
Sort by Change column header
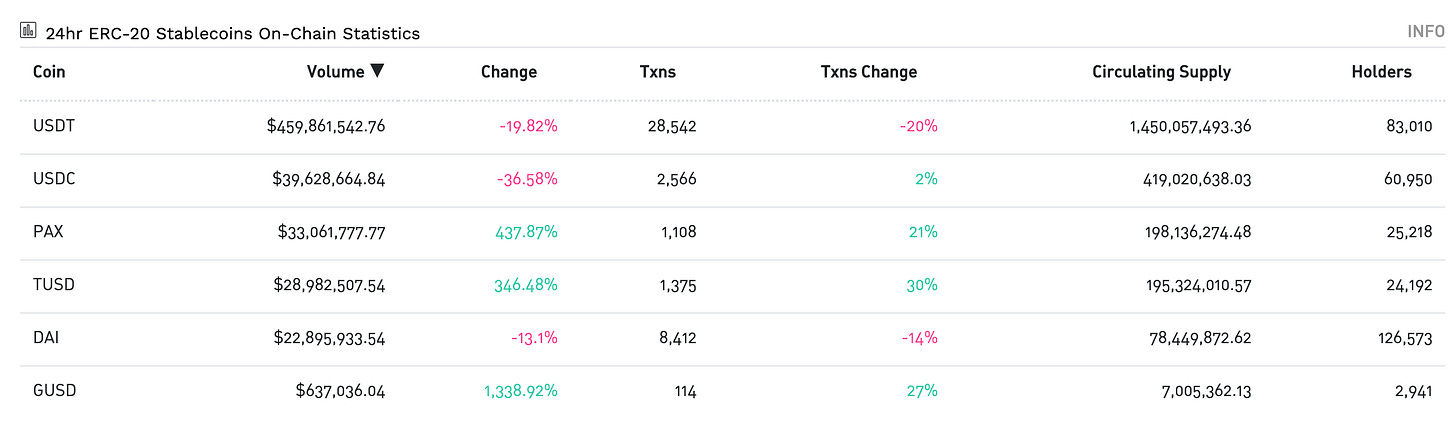508,72
